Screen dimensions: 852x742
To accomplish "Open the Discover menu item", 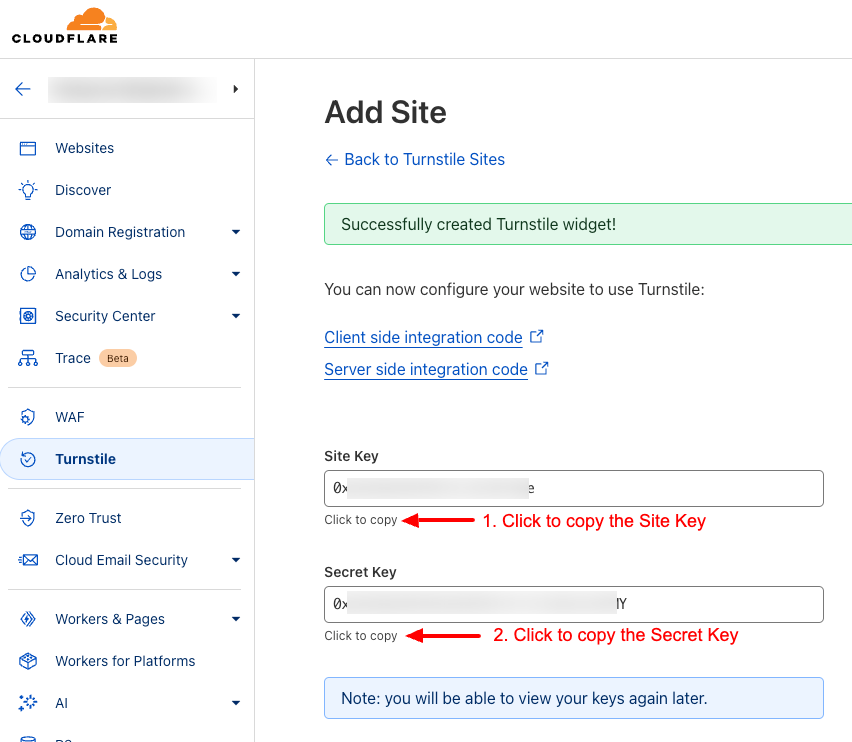I will tap(83, 190).
